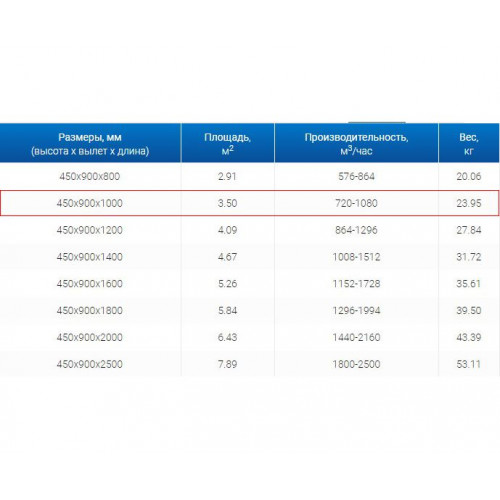Select the size cell 450x900x1800

coord(90,310)
